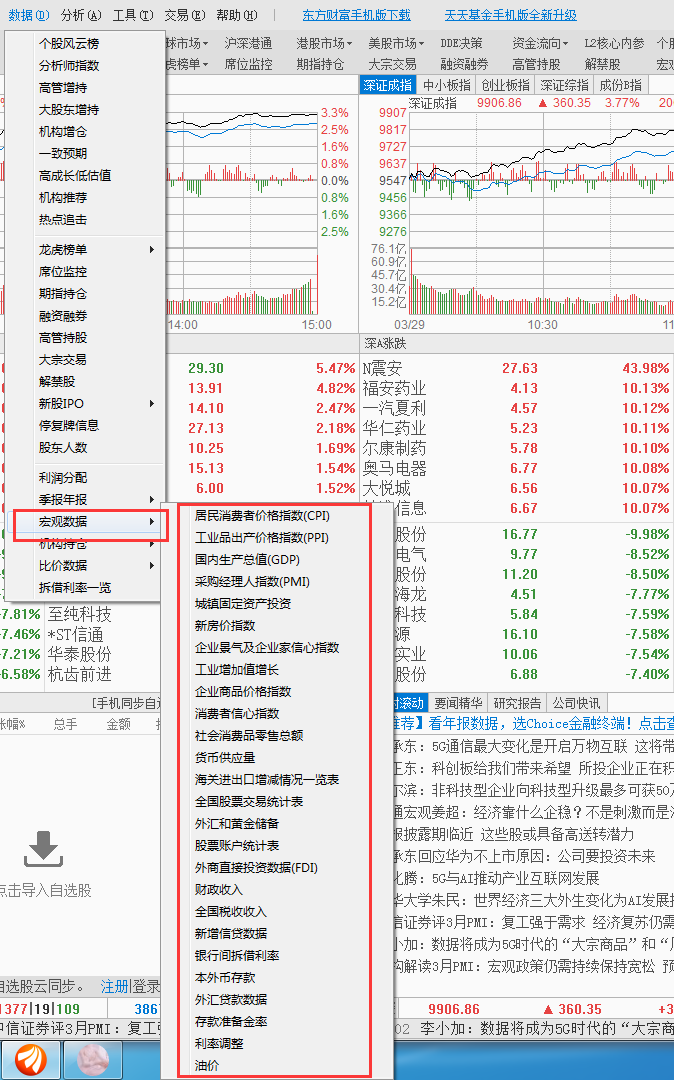The width and height of the screenshot is (674, 1080).
Task: Switch to the 创业板指 tab
Action: (x=505, y=85)
